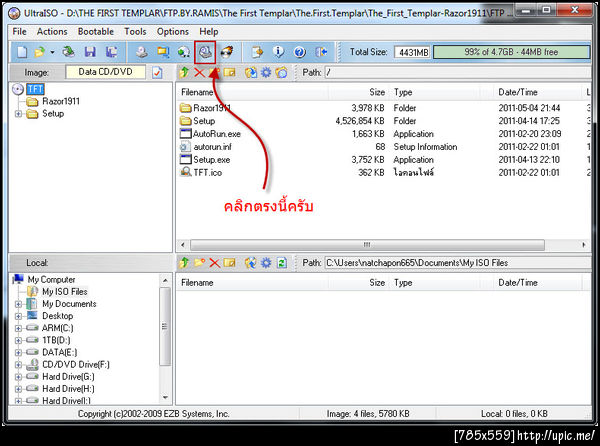Image resolution: width=600 pixels, height=446 pixels.
Task: Click the blue question mark Help icon
Action: point(300,52)
